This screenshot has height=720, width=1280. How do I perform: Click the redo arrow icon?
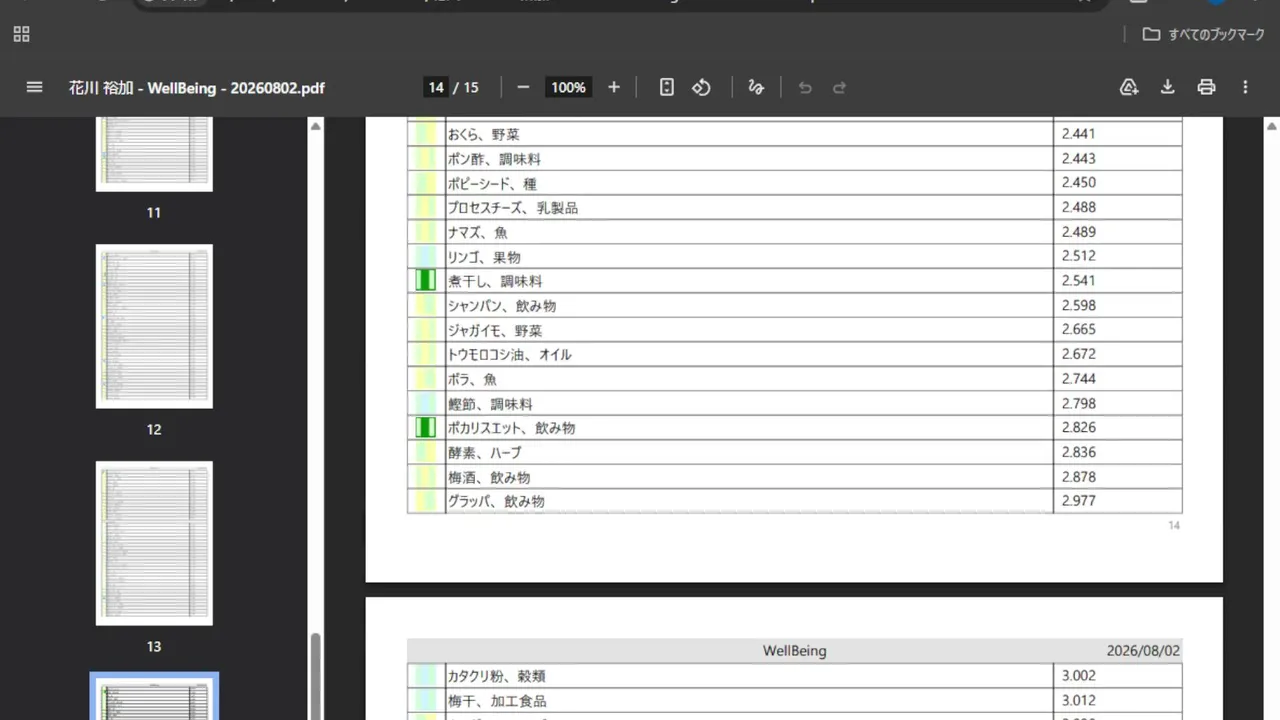tap(840, 87)
